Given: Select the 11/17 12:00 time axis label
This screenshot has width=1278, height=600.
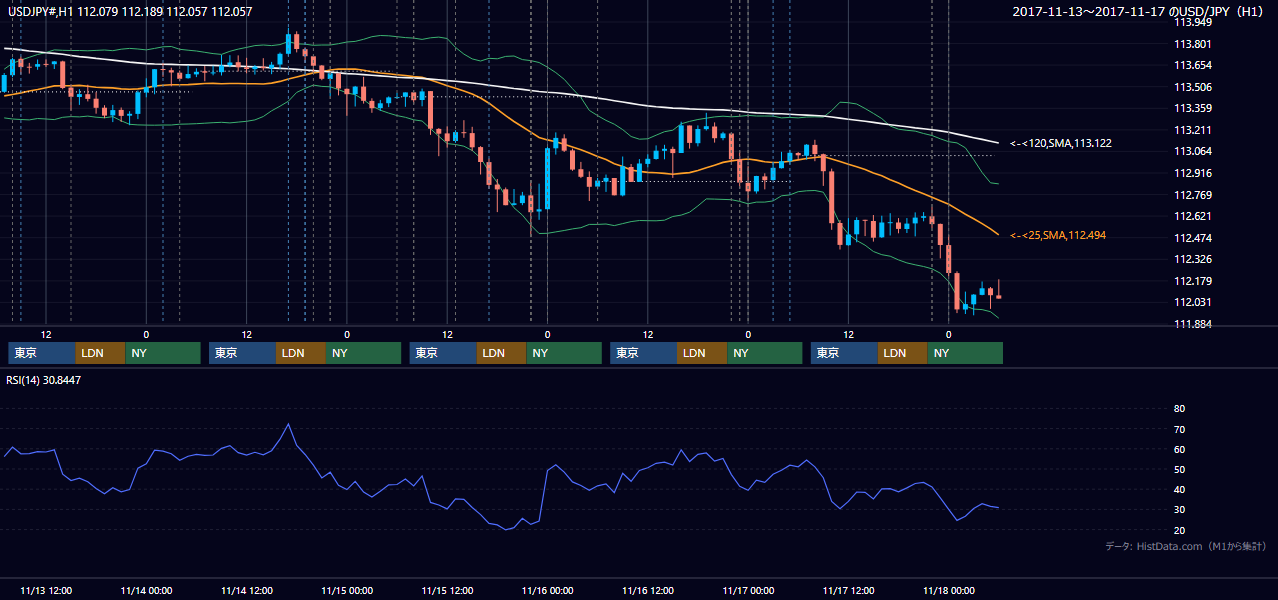Looking at the screenshot, I should [x=848, y=590].
